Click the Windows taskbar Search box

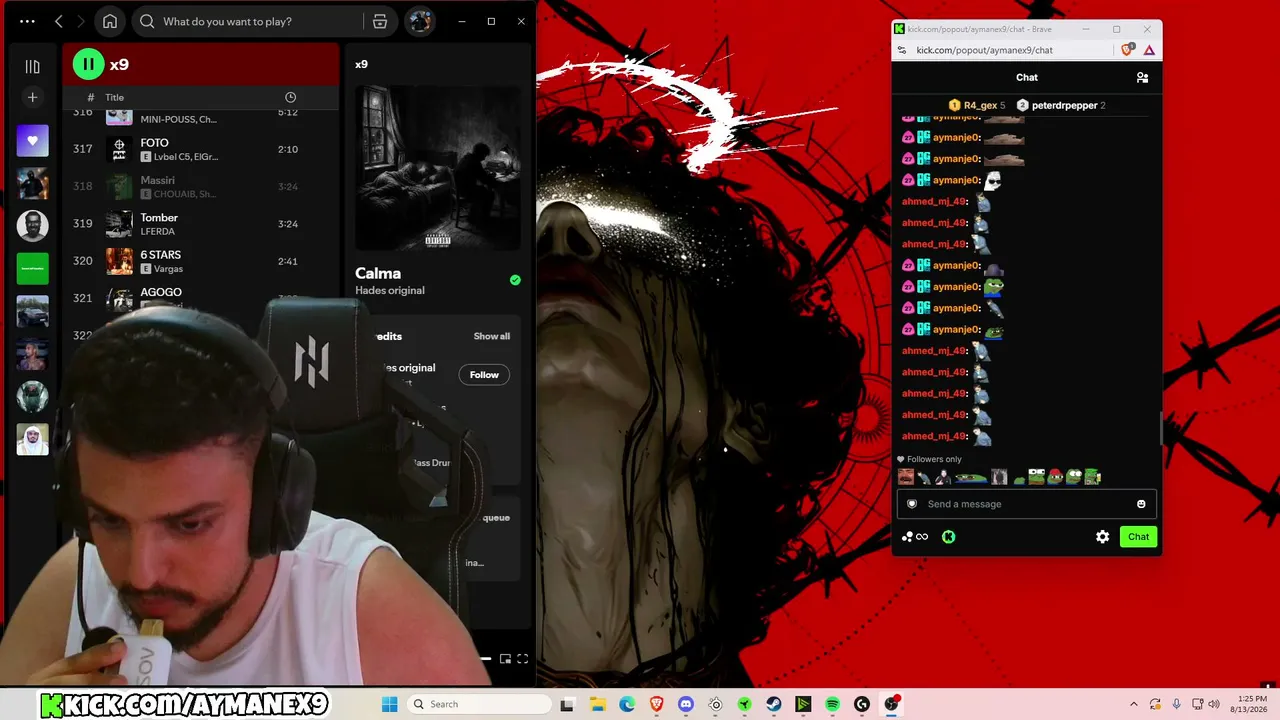point(481,704)
